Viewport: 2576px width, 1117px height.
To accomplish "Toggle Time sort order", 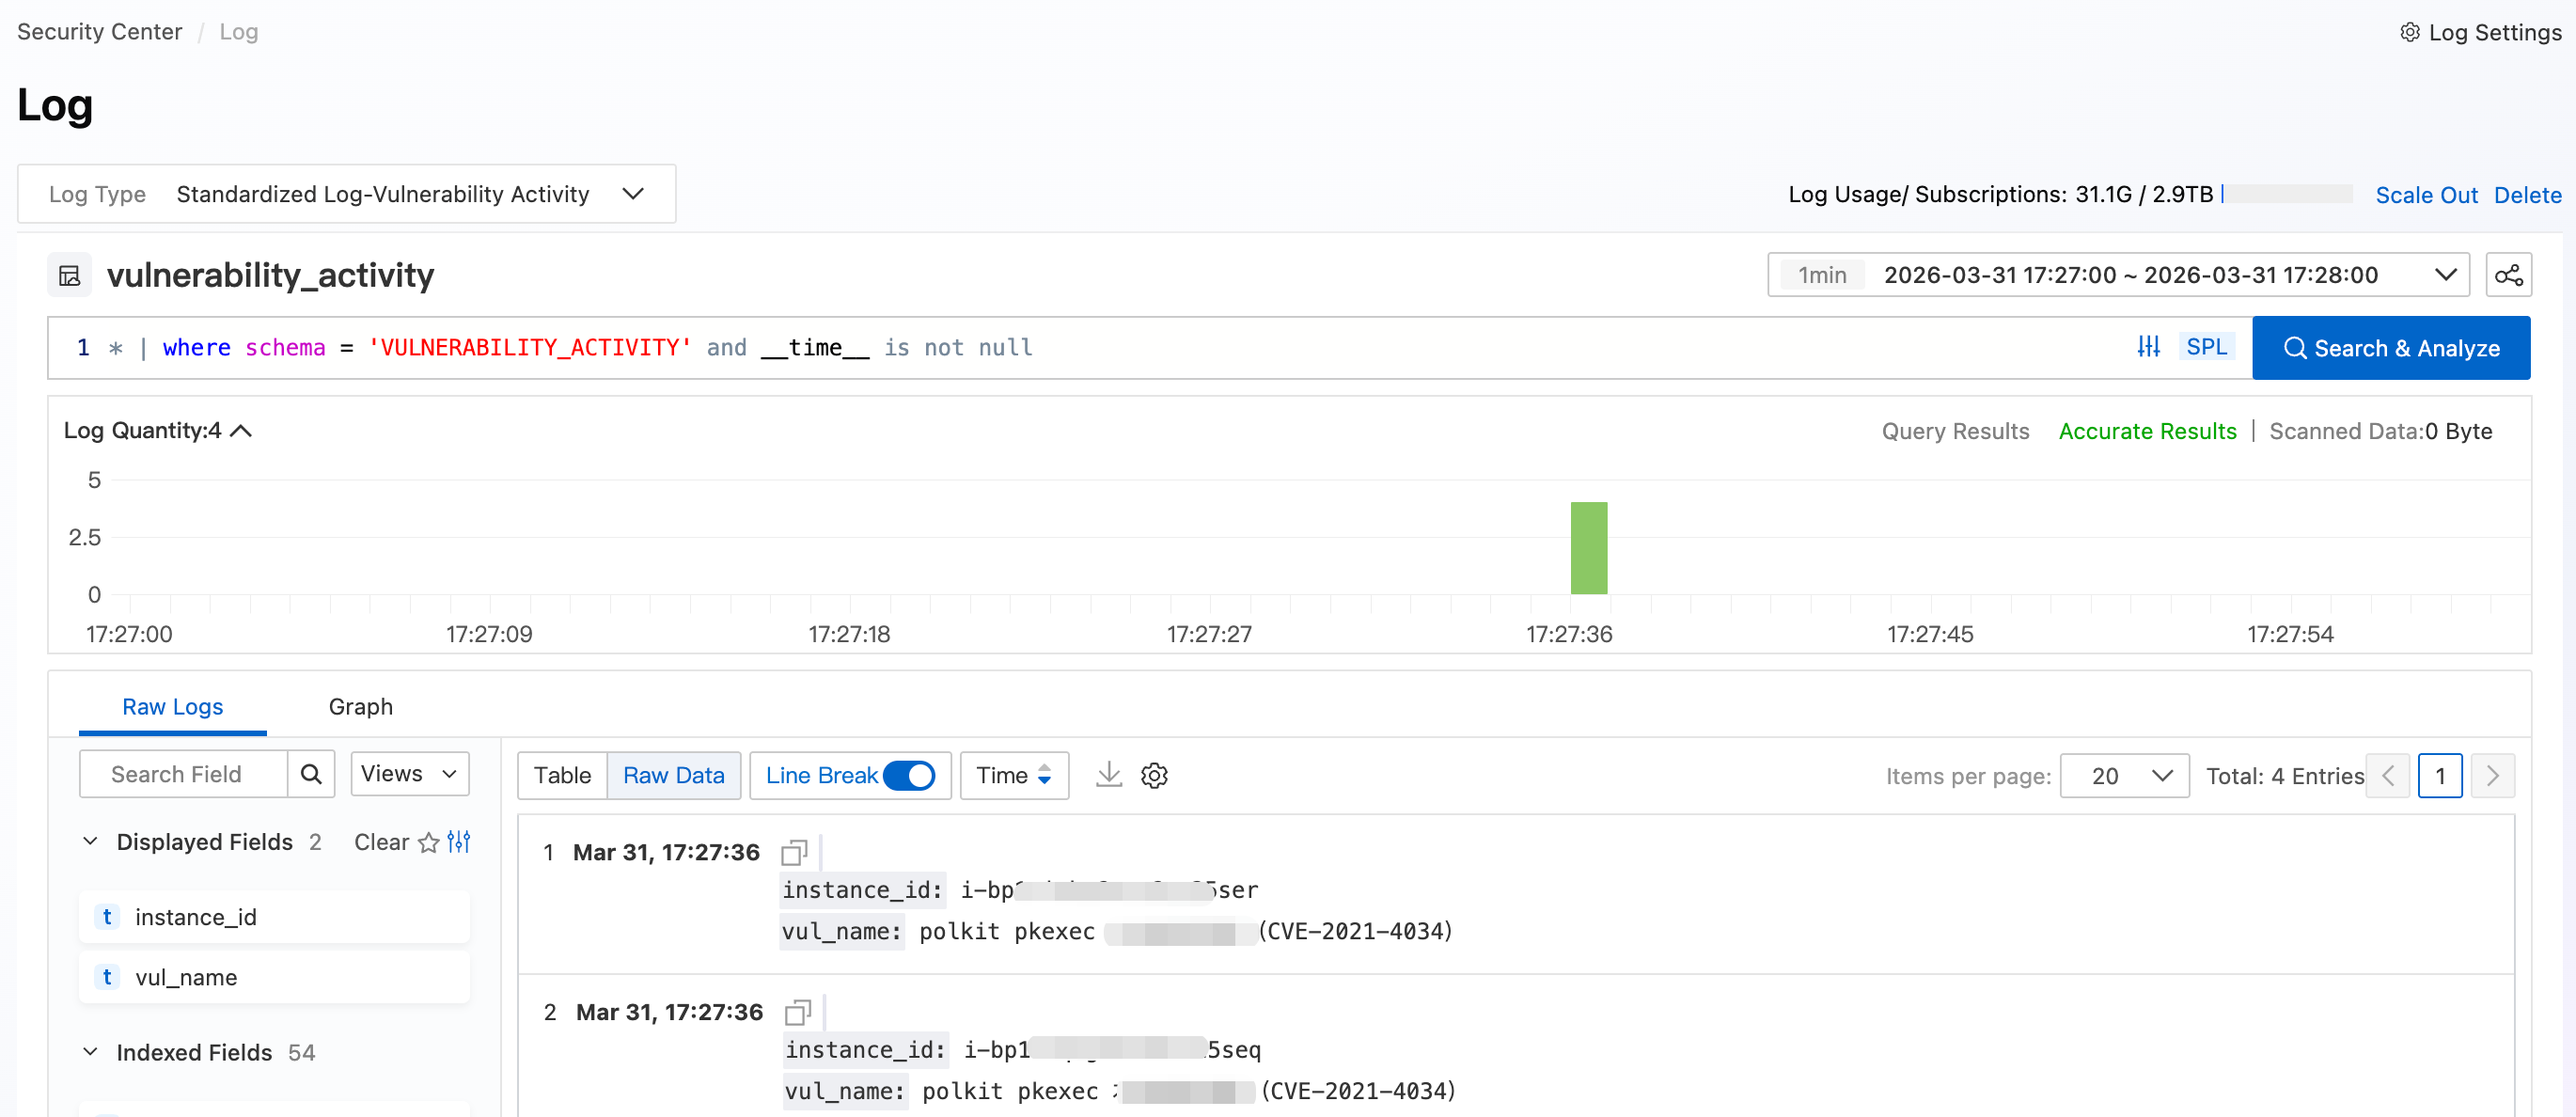I will coord(1014,775).
